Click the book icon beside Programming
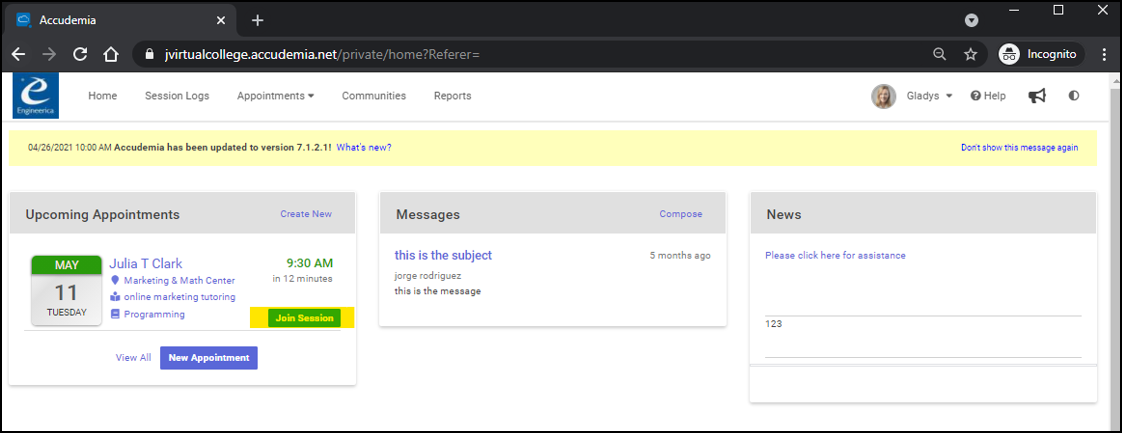The height and width of the screenshot is (433, 1122). [x=114, y=314]
